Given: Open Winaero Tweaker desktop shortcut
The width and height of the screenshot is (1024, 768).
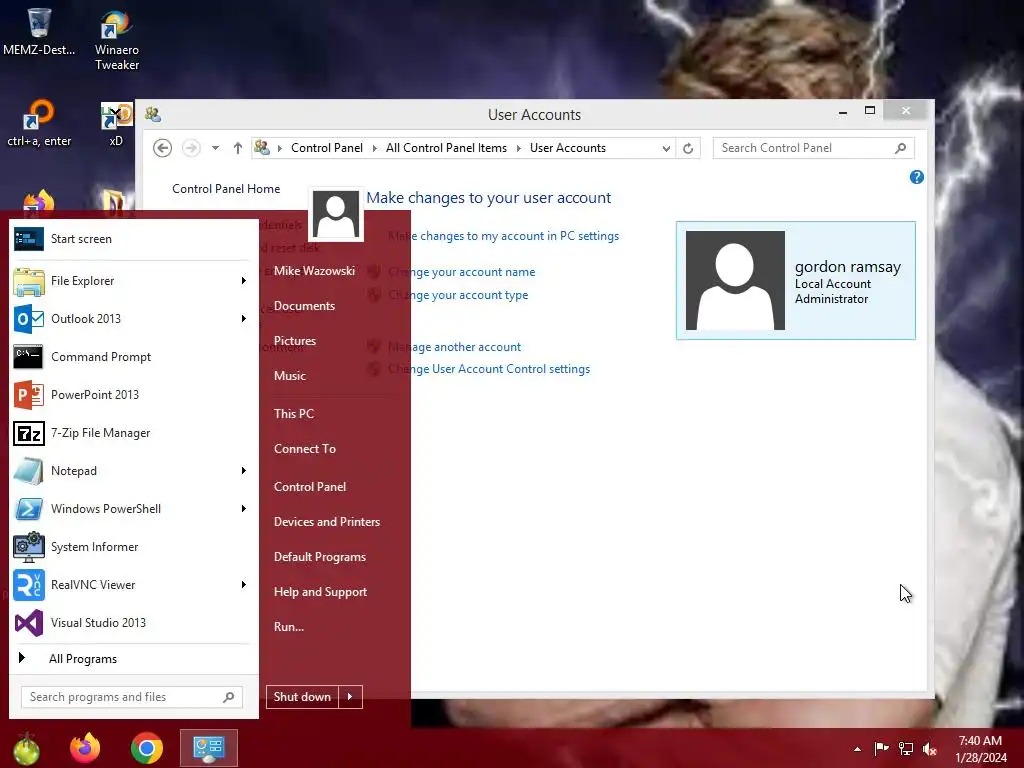Looking at the screenshot, I should coord(116,39).
